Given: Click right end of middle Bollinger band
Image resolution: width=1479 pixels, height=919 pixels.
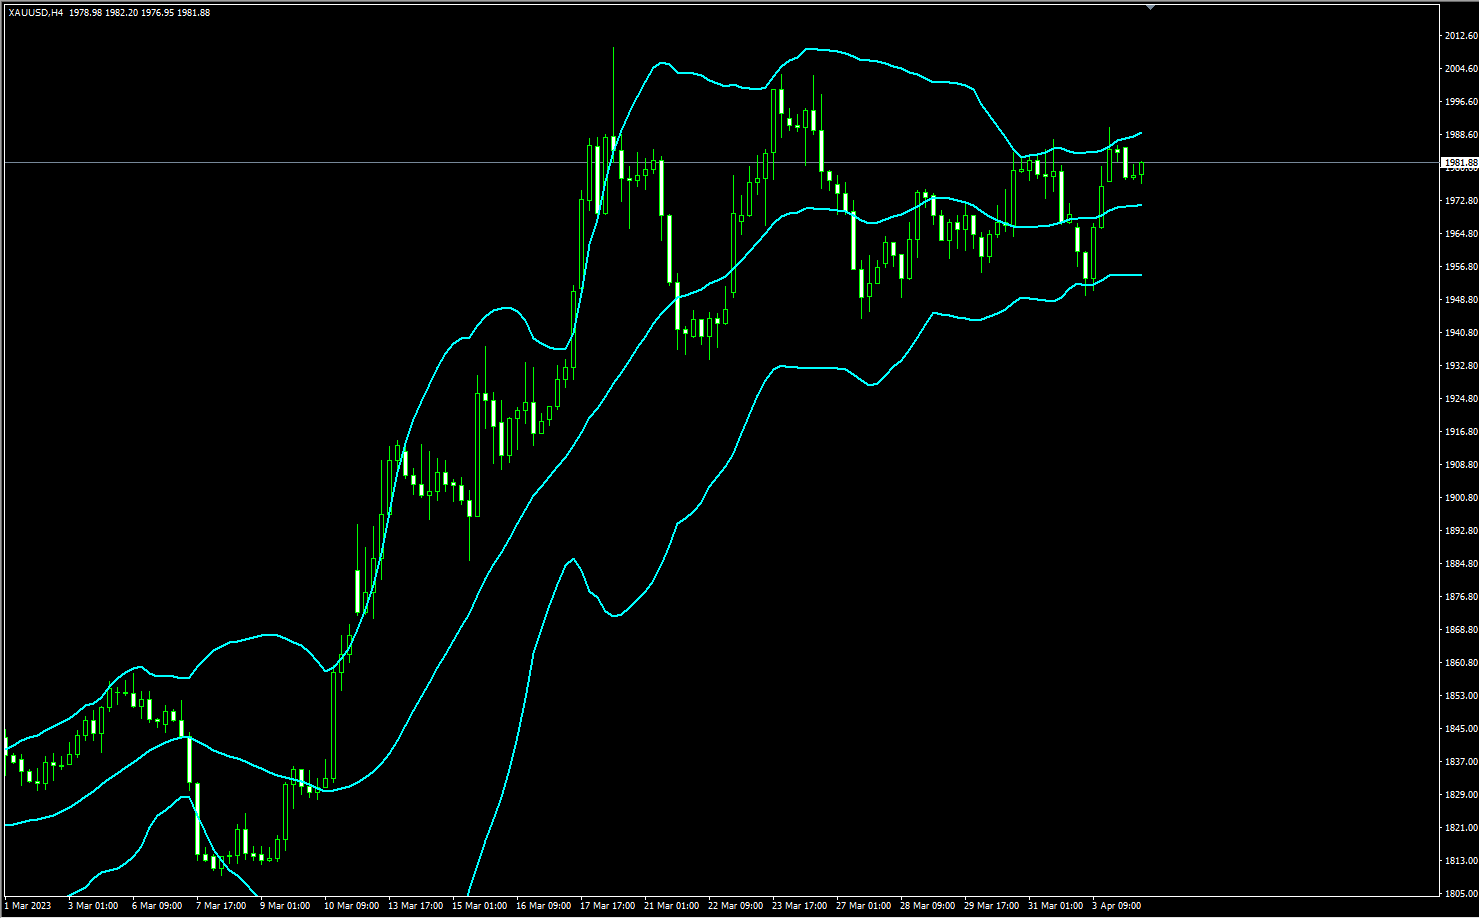Looking at the screenshot, I should (1140, 205).
